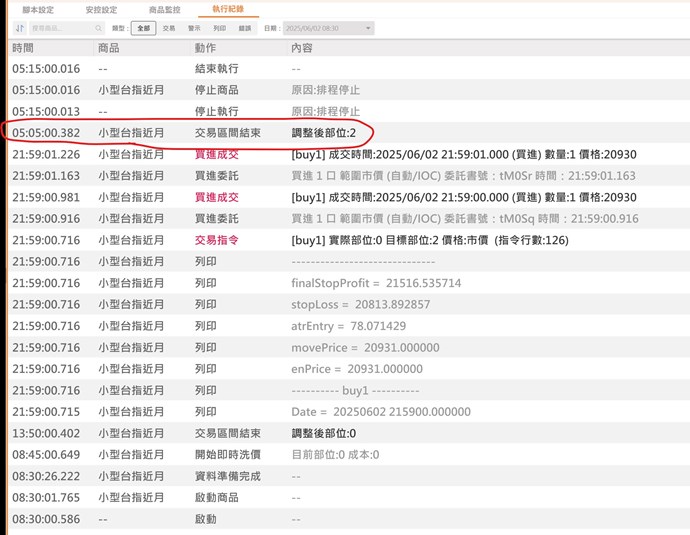
Task: Select the 全部 type filter
Action: pos(144,29)
